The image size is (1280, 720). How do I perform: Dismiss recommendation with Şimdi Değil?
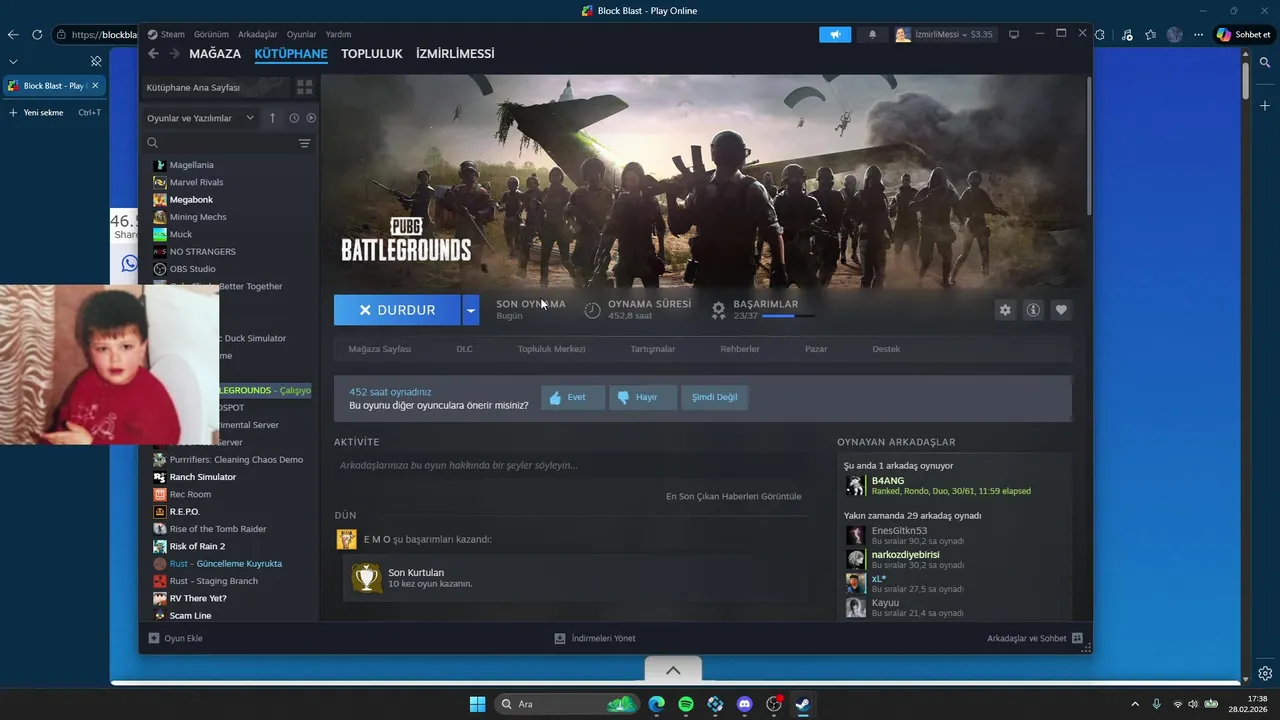pyautogui.click(x=715, y=397)
